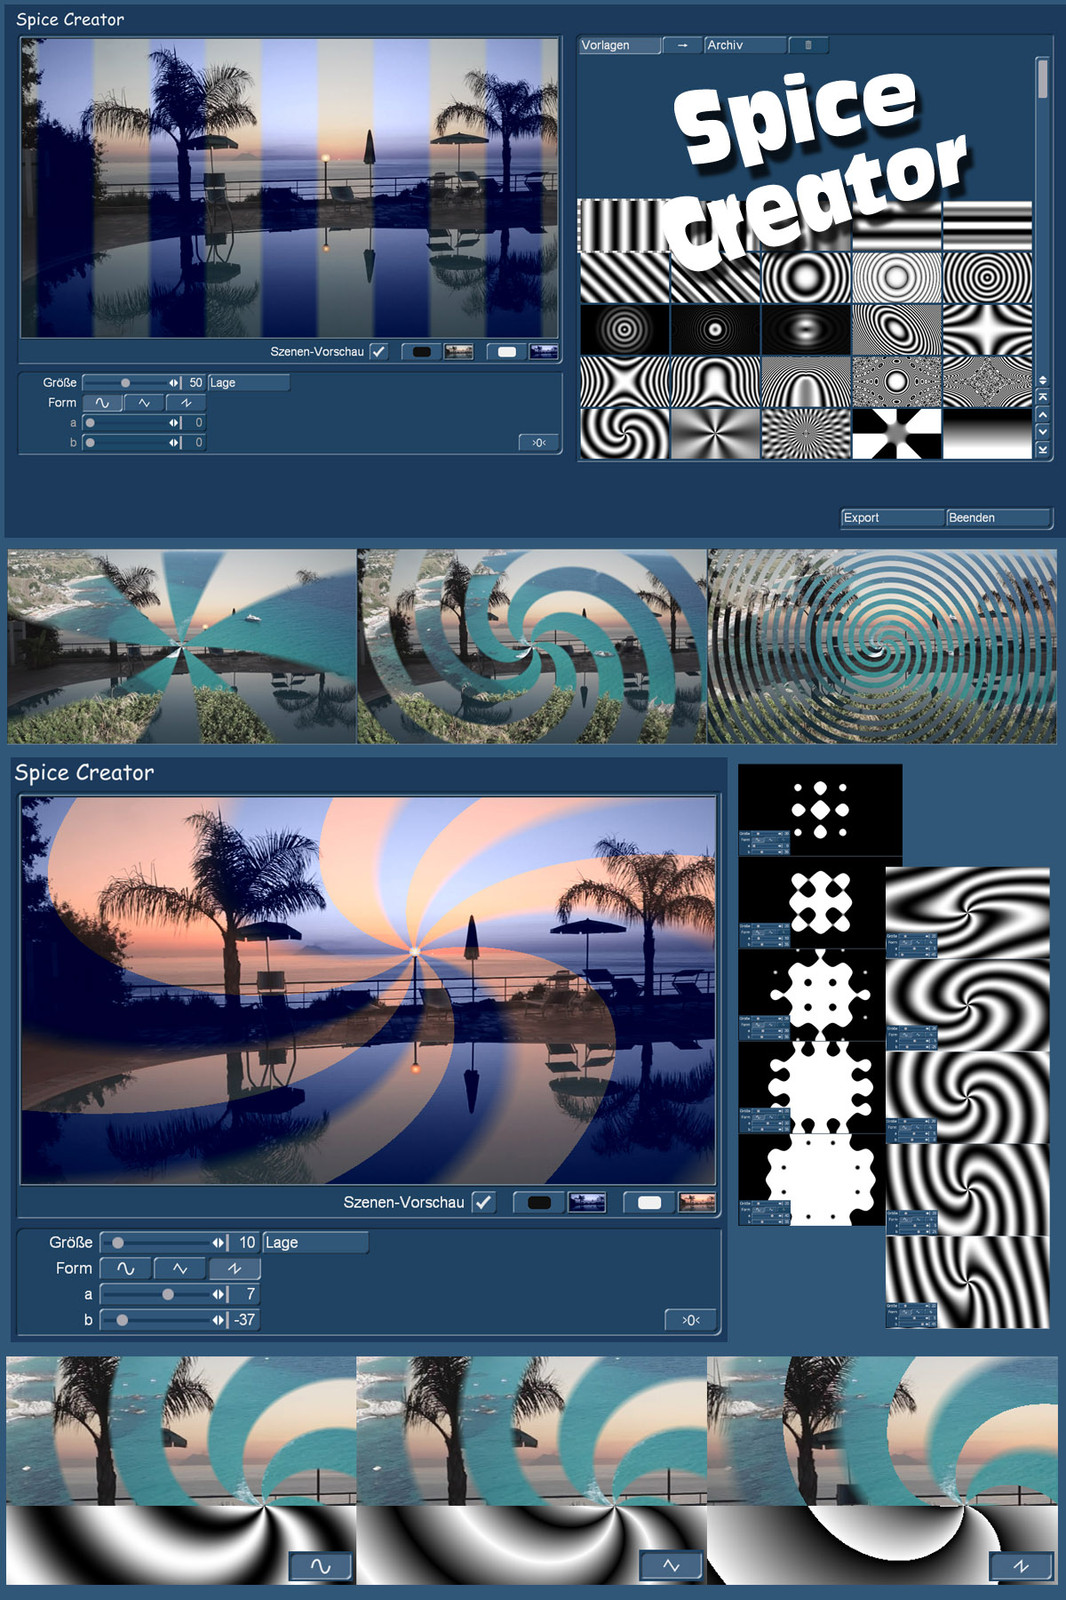Click the white color button in lower window
The height and width of the screenshot is (1600, 1066).
[649, 1202]
